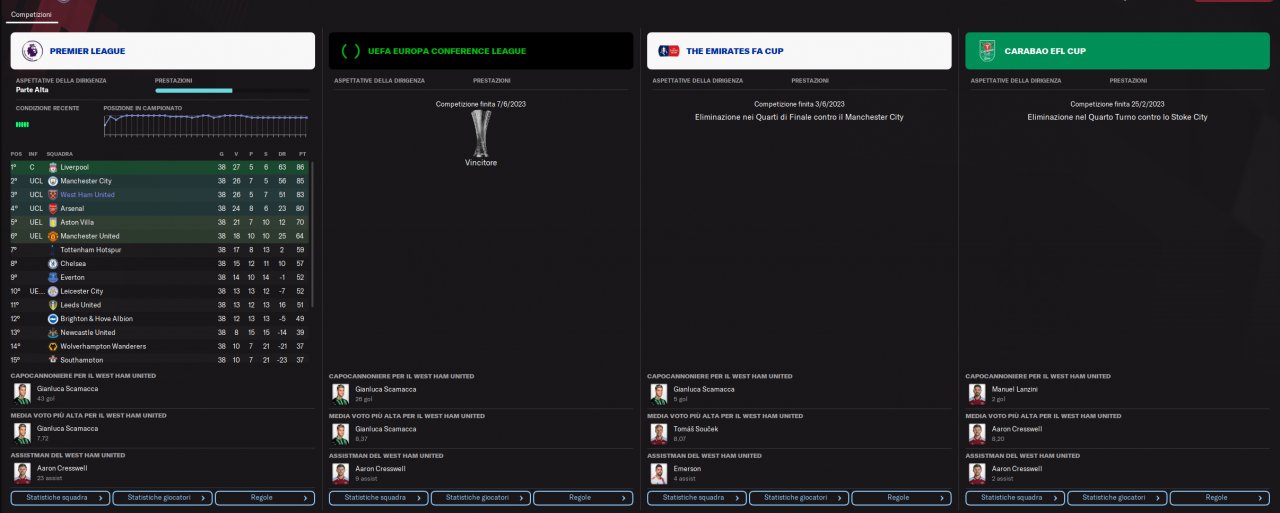Open Regole for the FA Cup

pyautogui.click(x=900, y=497)
